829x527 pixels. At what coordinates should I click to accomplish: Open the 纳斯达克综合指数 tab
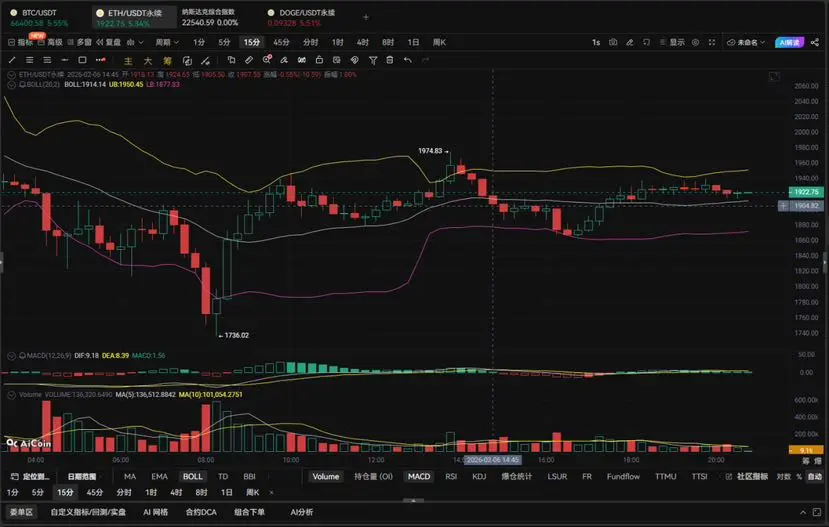pos(210,17)
